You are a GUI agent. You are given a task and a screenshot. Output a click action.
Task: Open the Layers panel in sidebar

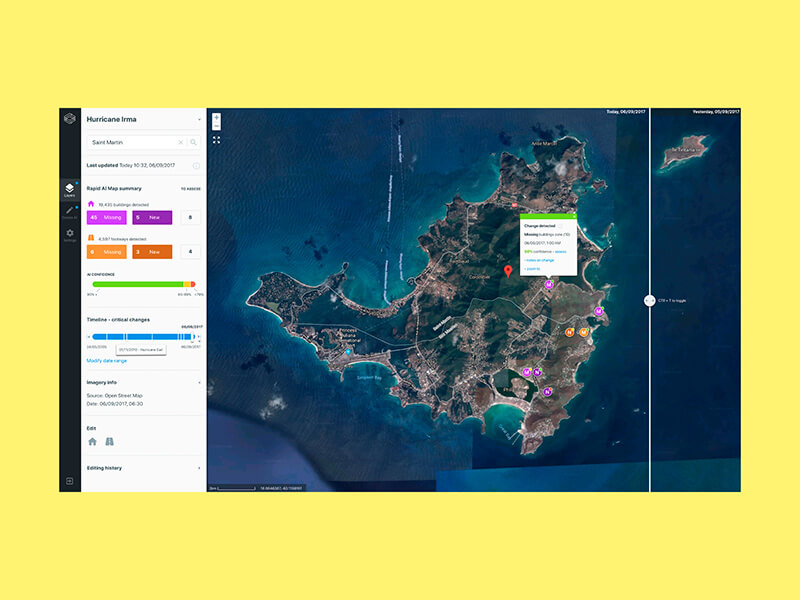(x=69, y=189)
